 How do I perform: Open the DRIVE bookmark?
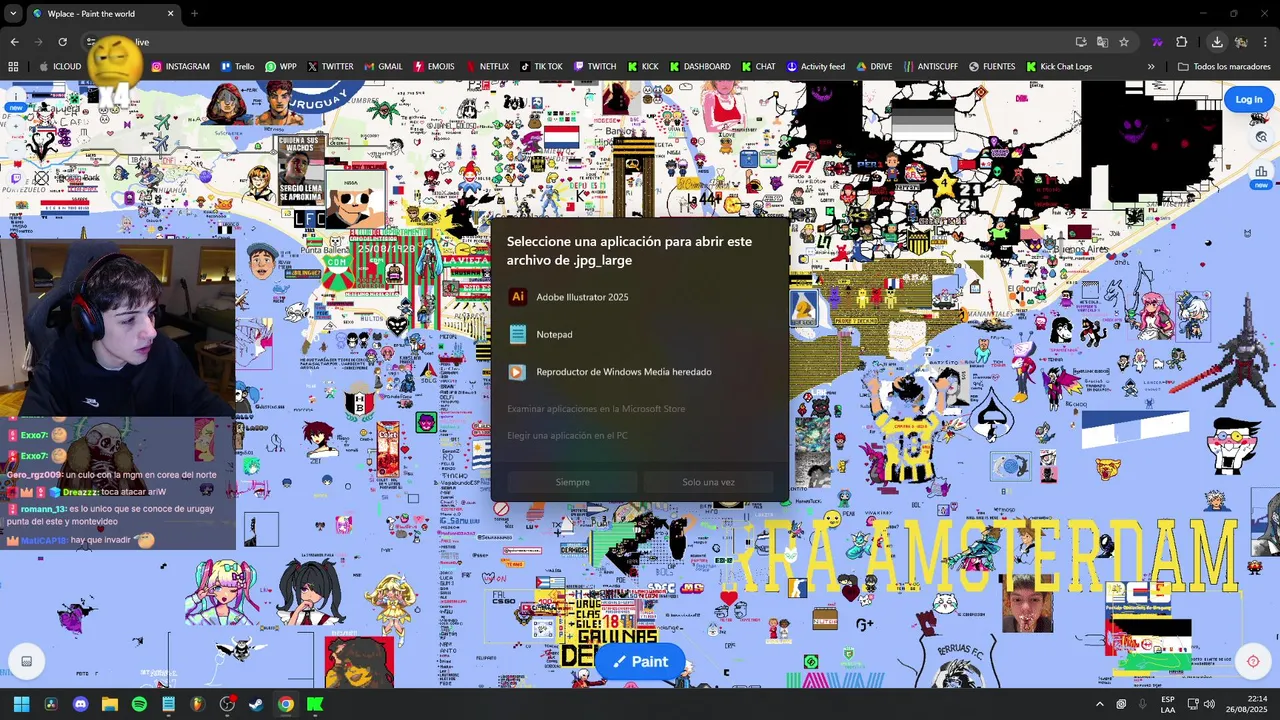(x=873, y=67)
